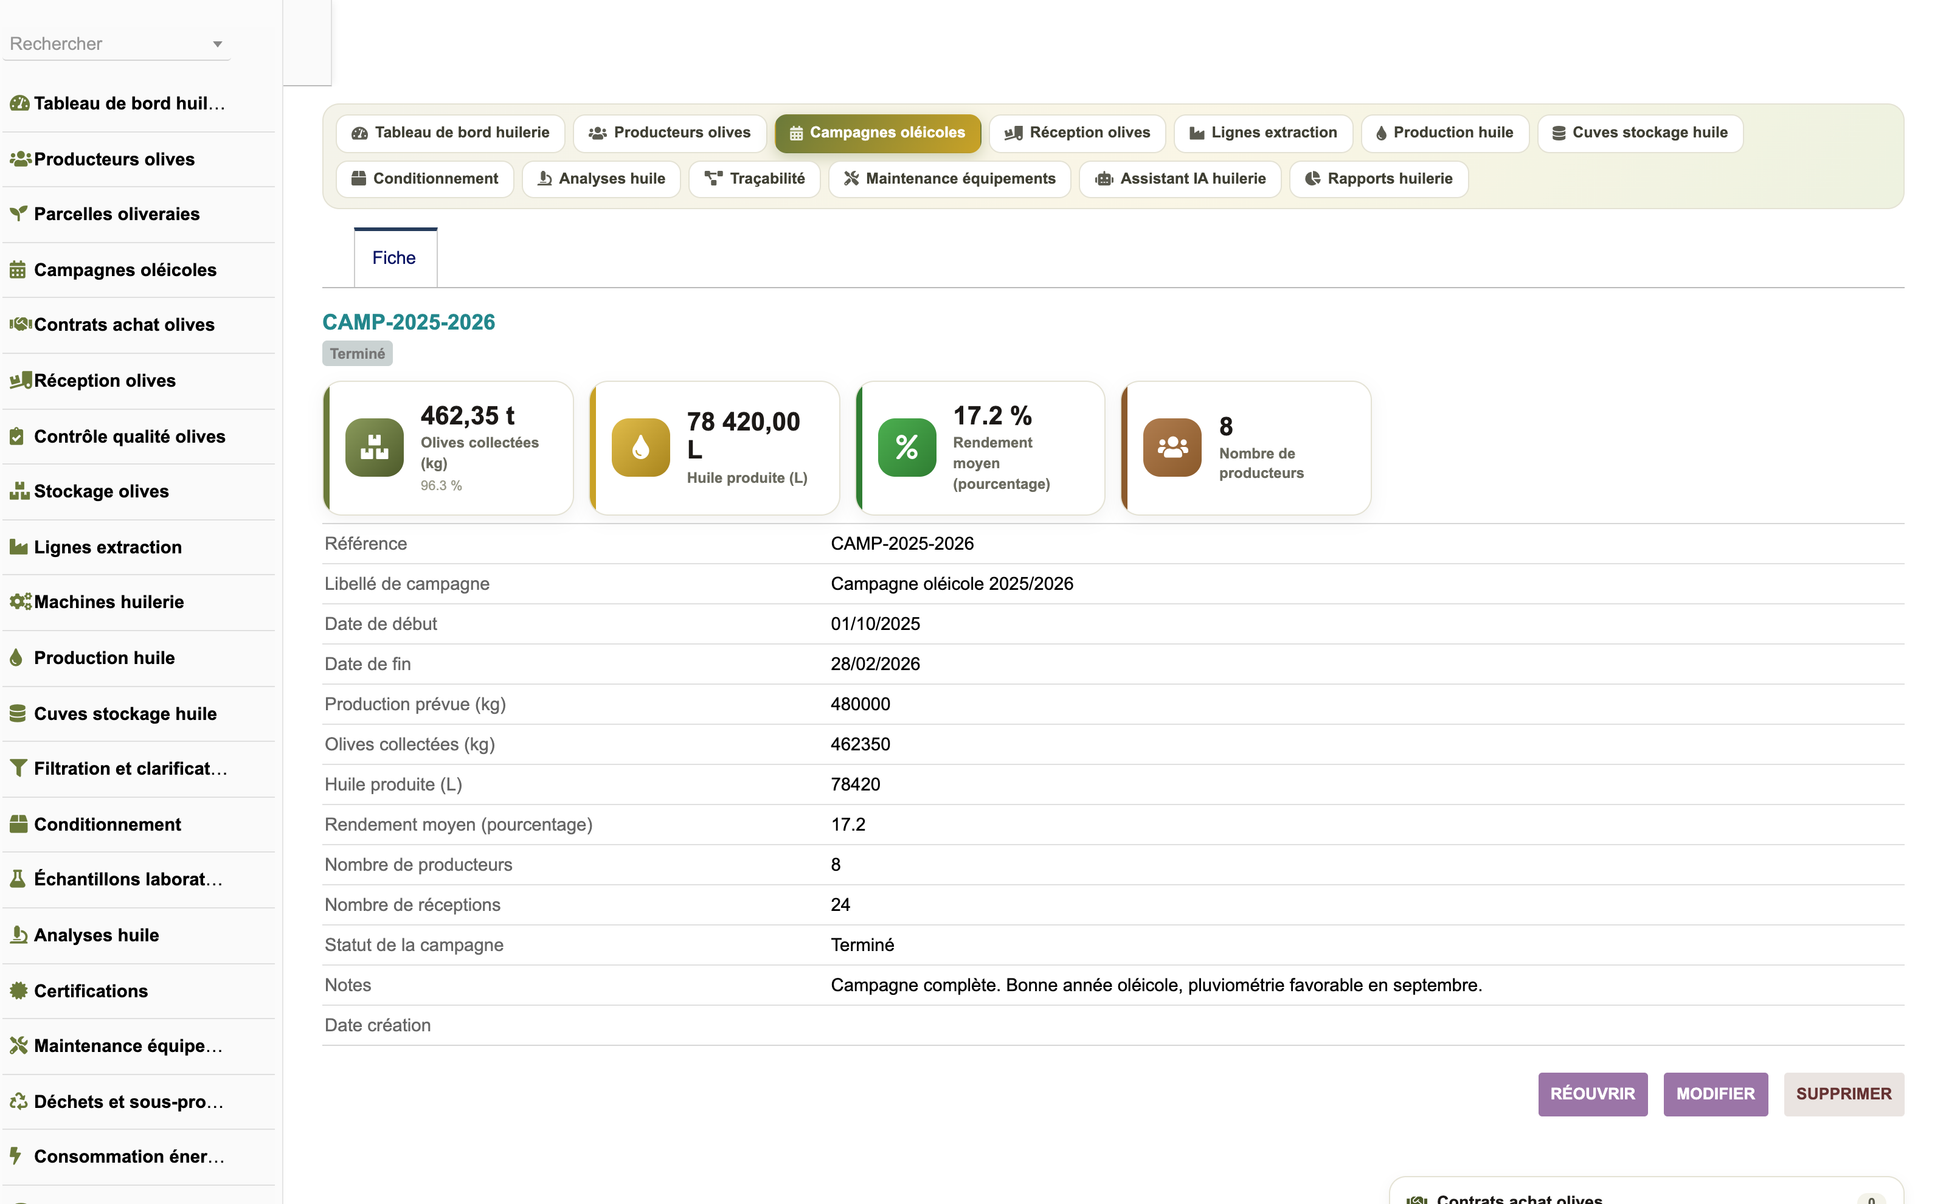Image resolution: width=1946 pixels, height=1204 pixels.
Task: Click the Contrôle qualité clipboard icon
Action: click(17, 436)
